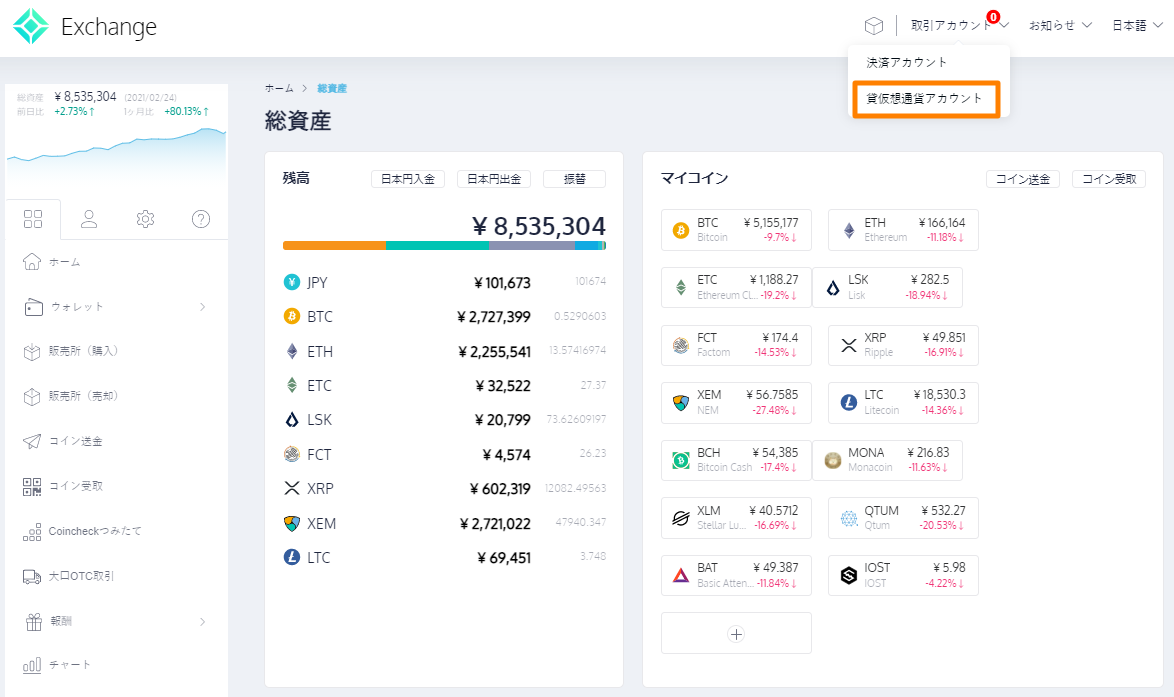Viewport: 1174px width, 697px height.
Task: Open the settings gear tab
Action: click(145, 219)
